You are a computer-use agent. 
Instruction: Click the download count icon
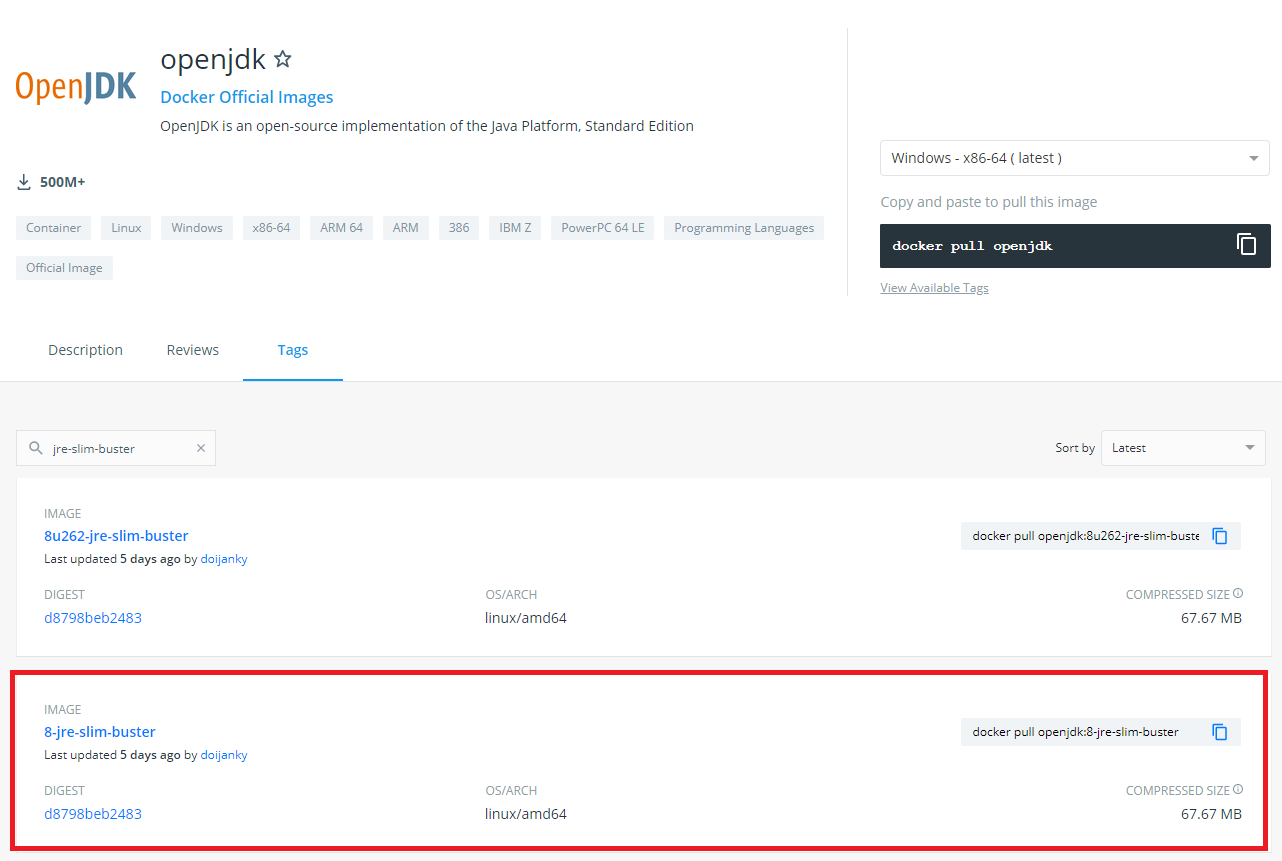pos(24,182)
